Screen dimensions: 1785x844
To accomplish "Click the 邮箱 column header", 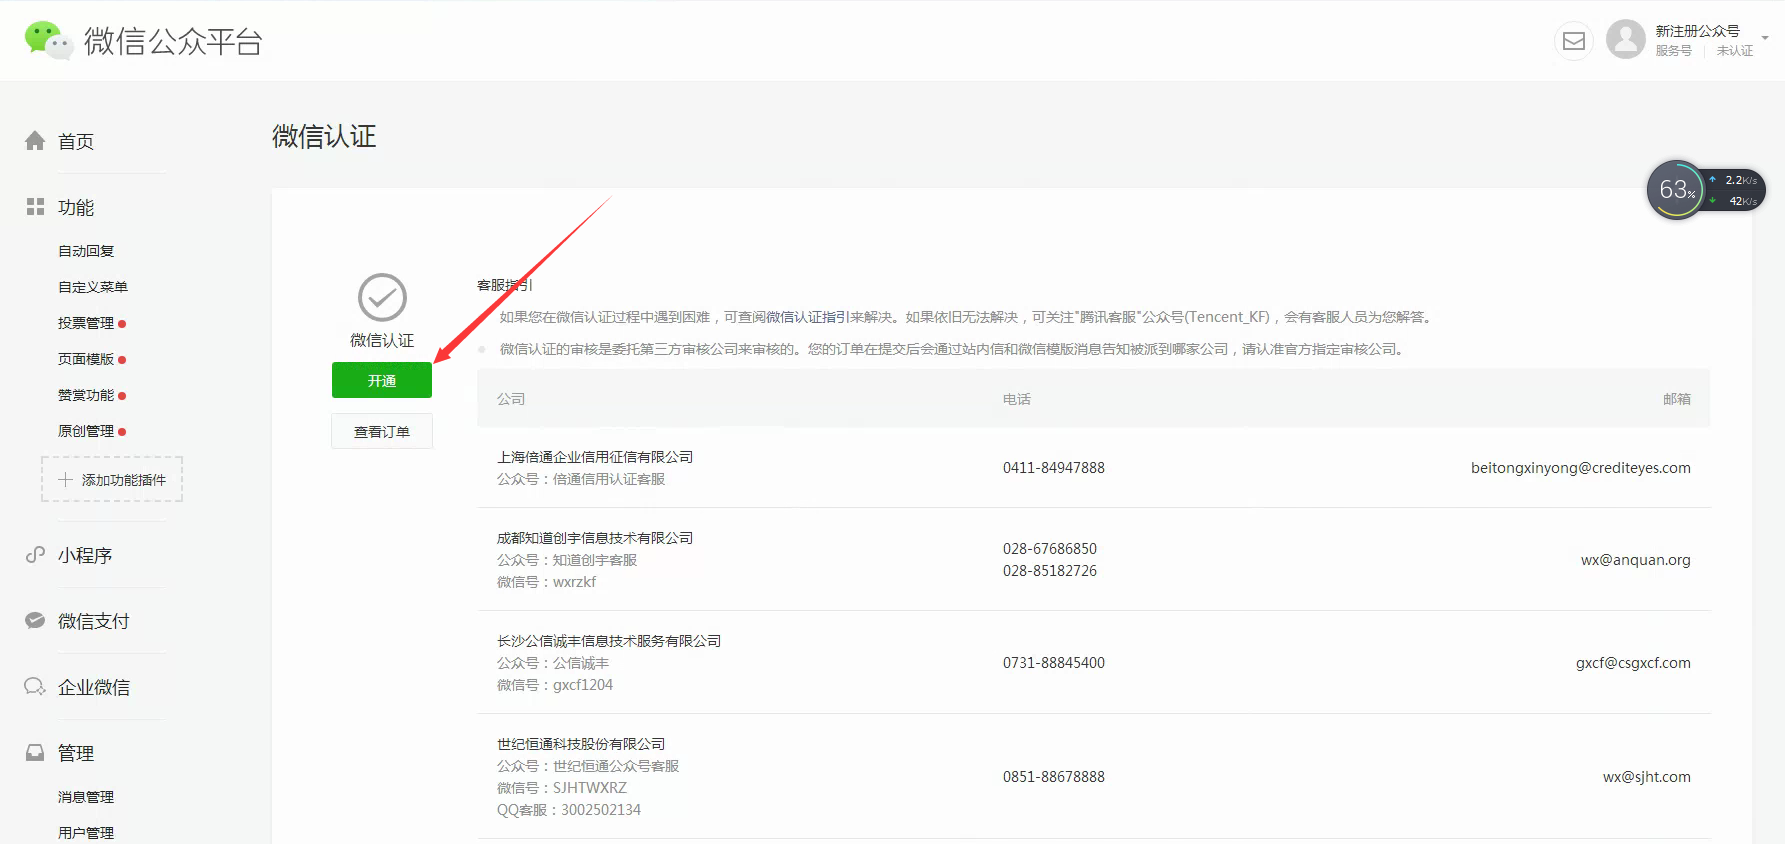I will (x=1677, y=399).
